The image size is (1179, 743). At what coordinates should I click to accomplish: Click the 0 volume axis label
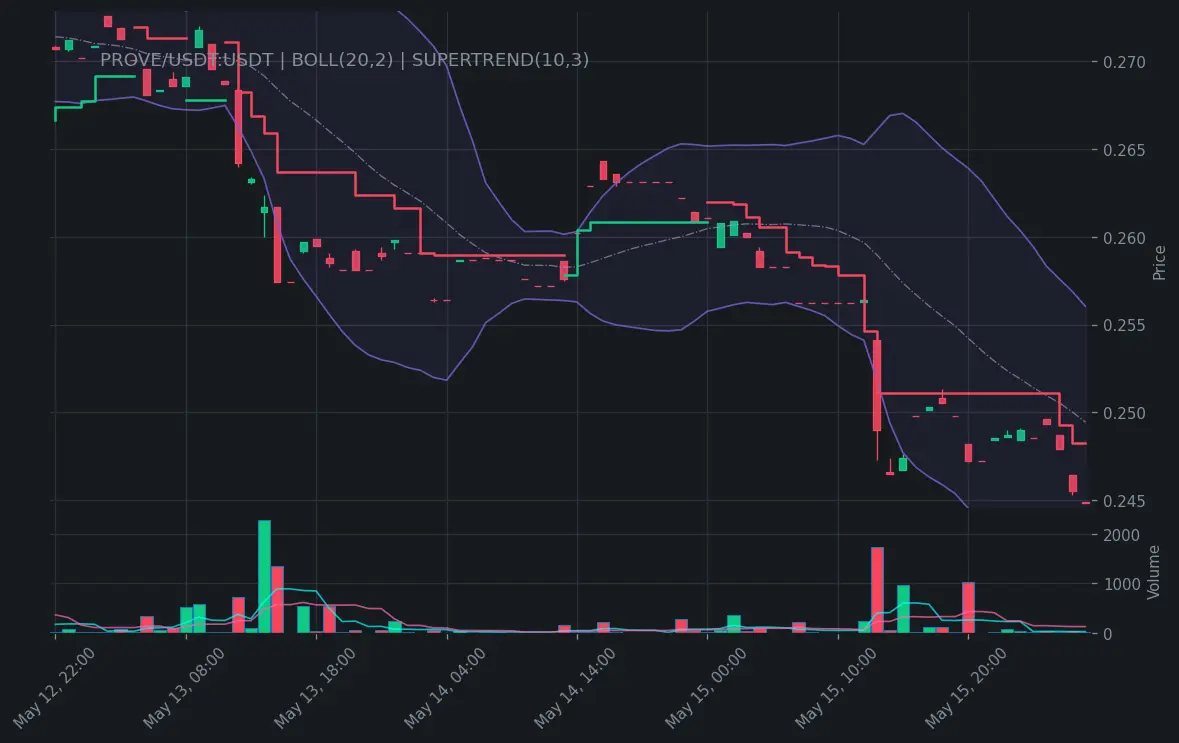[x=1108, y=635]
